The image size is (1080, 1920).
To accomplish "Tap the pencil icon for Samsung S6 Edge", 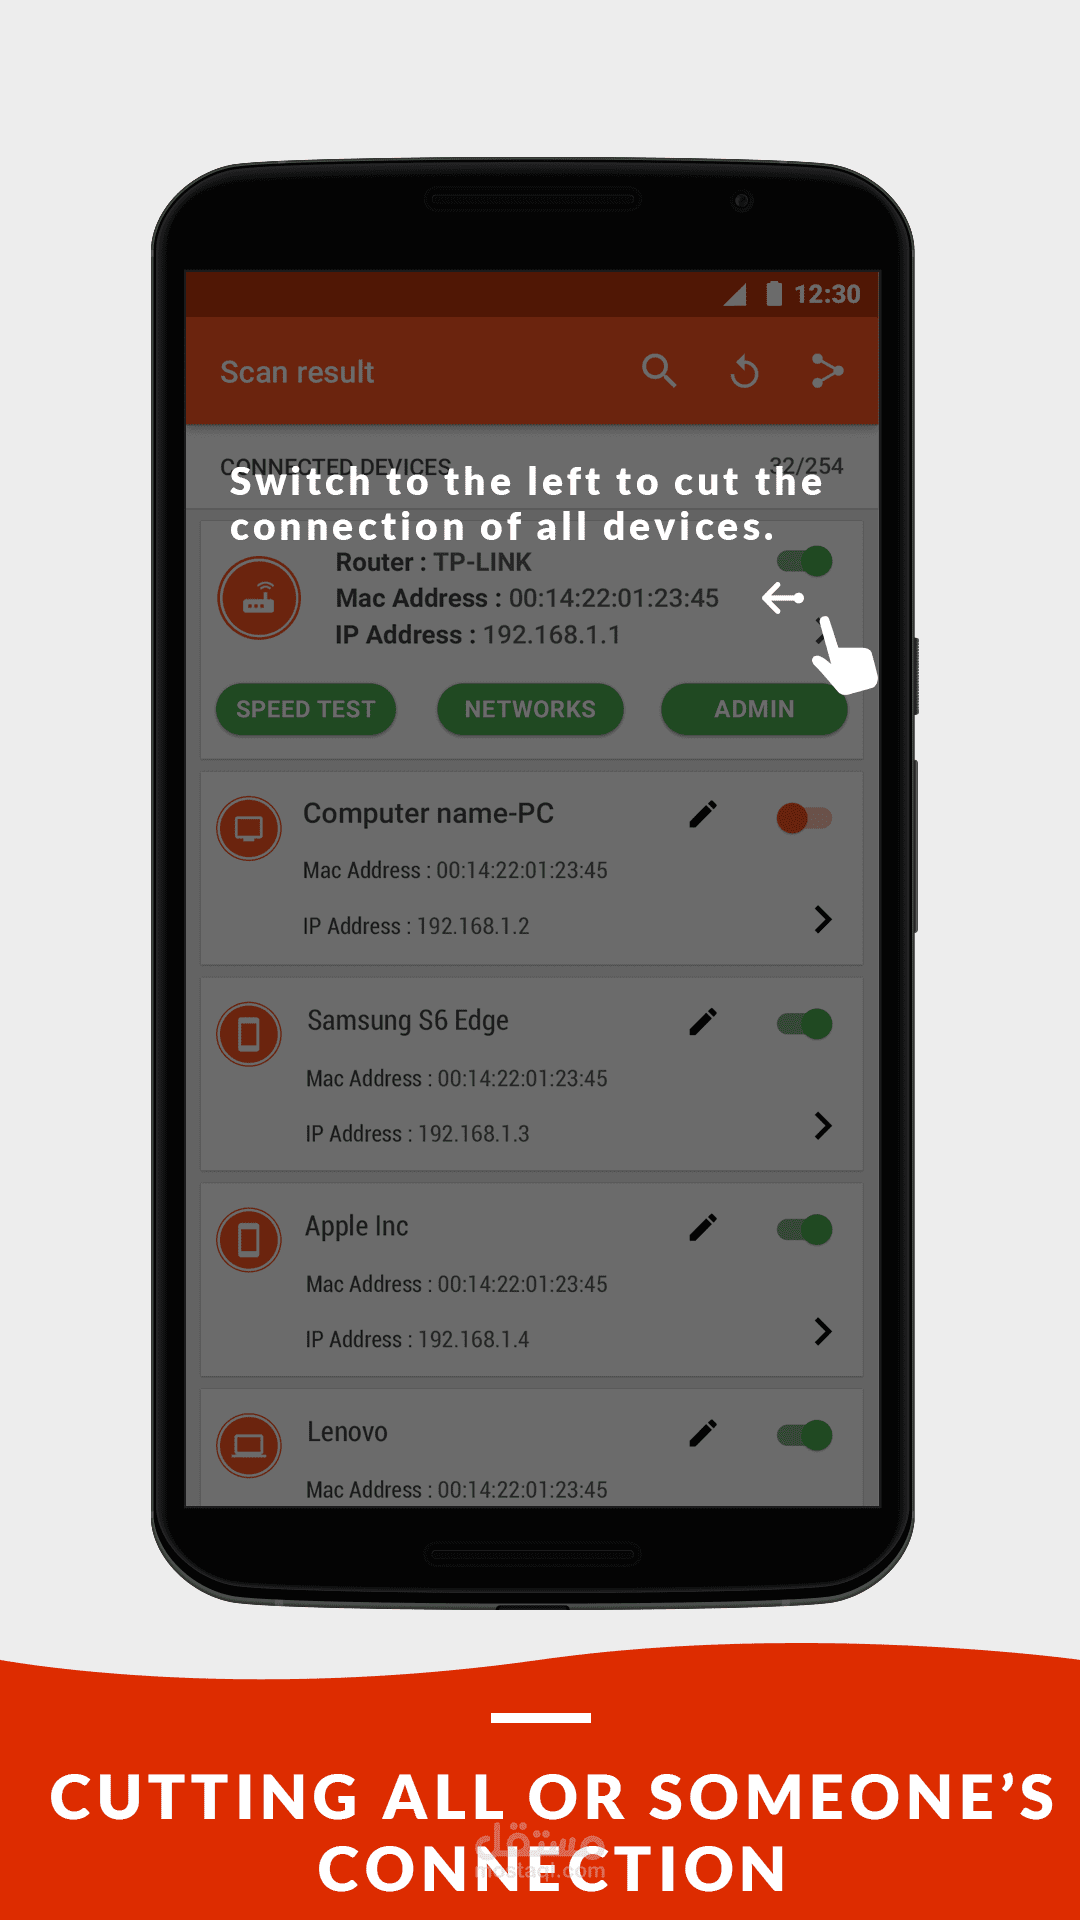I will [x=703, y=1022].
